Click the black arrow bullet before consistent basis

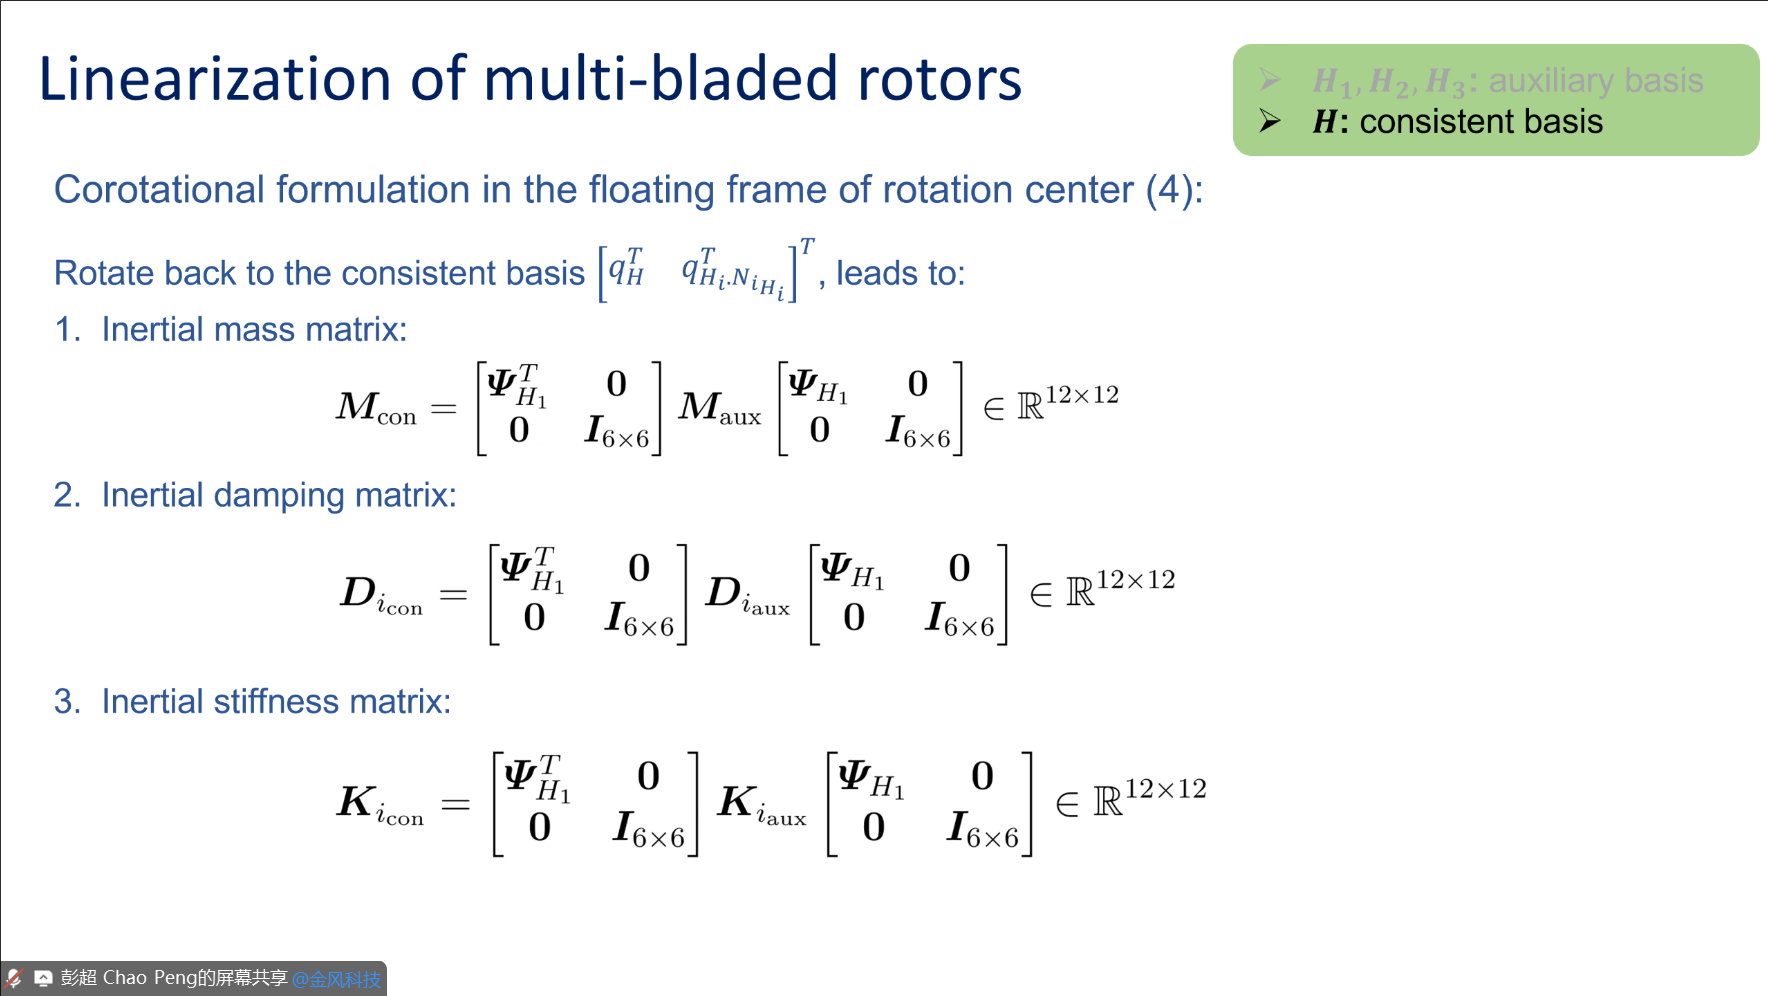1270,122
